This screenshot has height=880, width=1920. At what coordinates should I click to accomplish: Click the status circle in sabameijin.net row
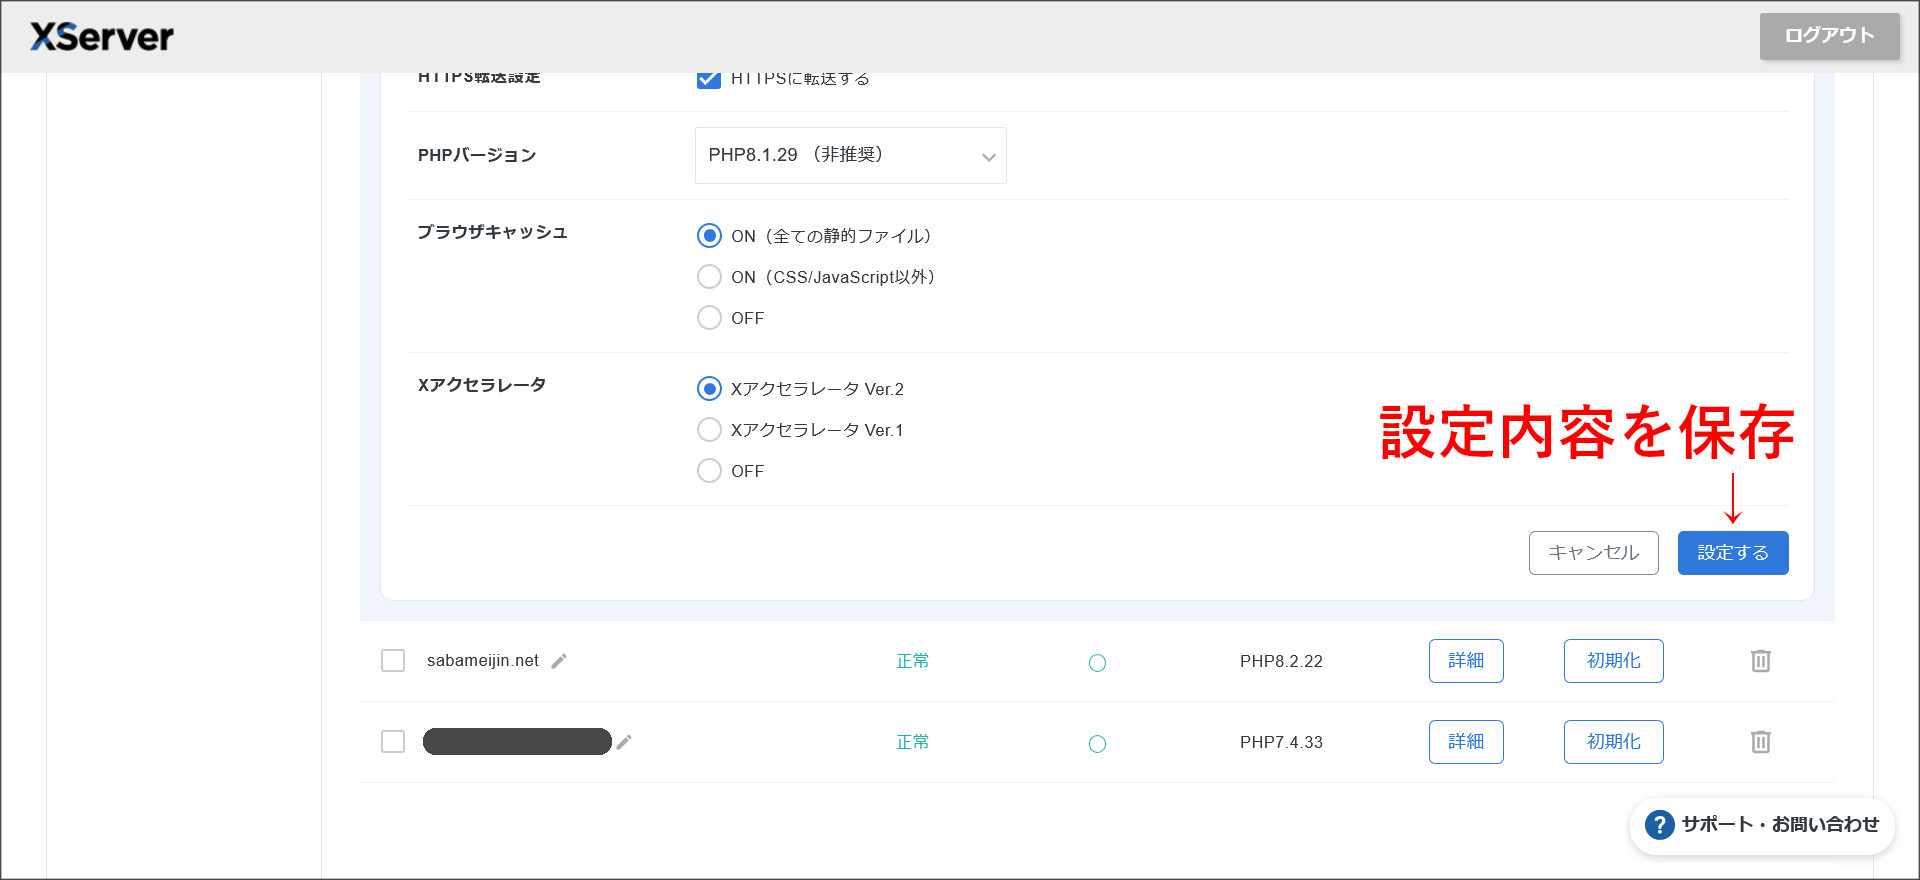(1097, 662)
